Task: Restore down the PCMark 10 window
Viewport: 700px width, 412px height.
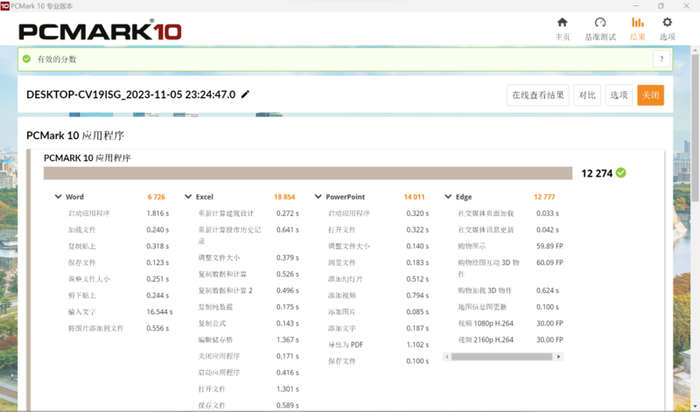Action: click(x=661, y=6)
